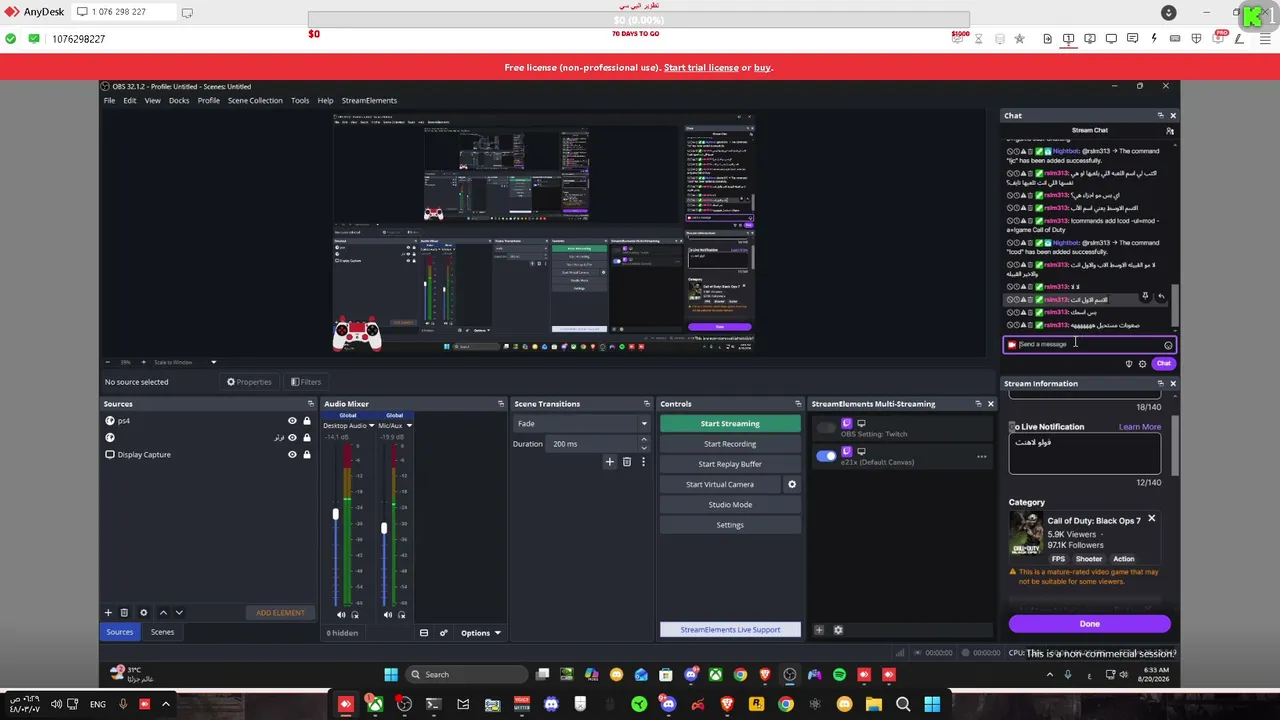Toggle Desktop Audio monitoring headphone icon
1280x720 pixels.
(354, 614)
